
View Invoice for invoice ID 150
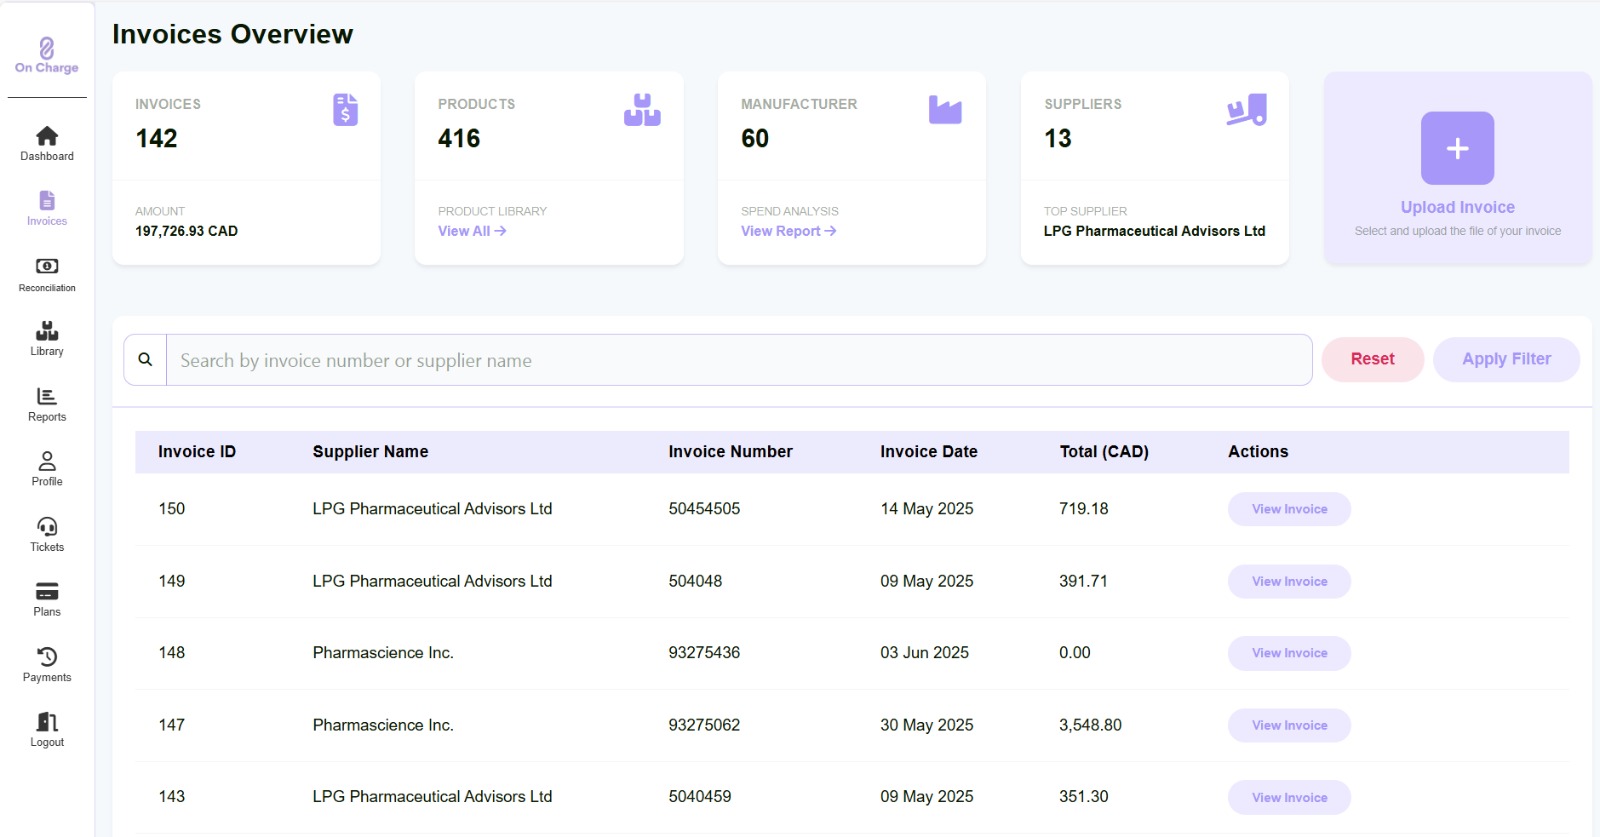(1290, 509)
